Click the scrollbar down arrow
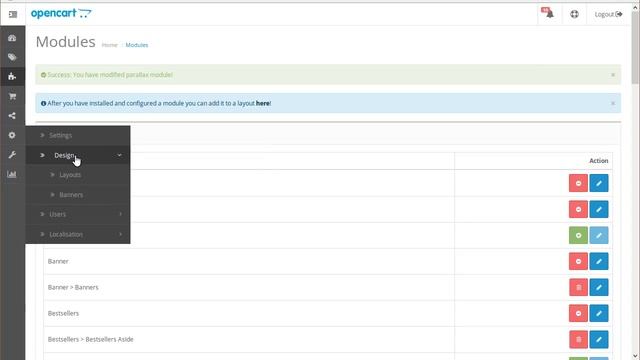 [636, 356]
